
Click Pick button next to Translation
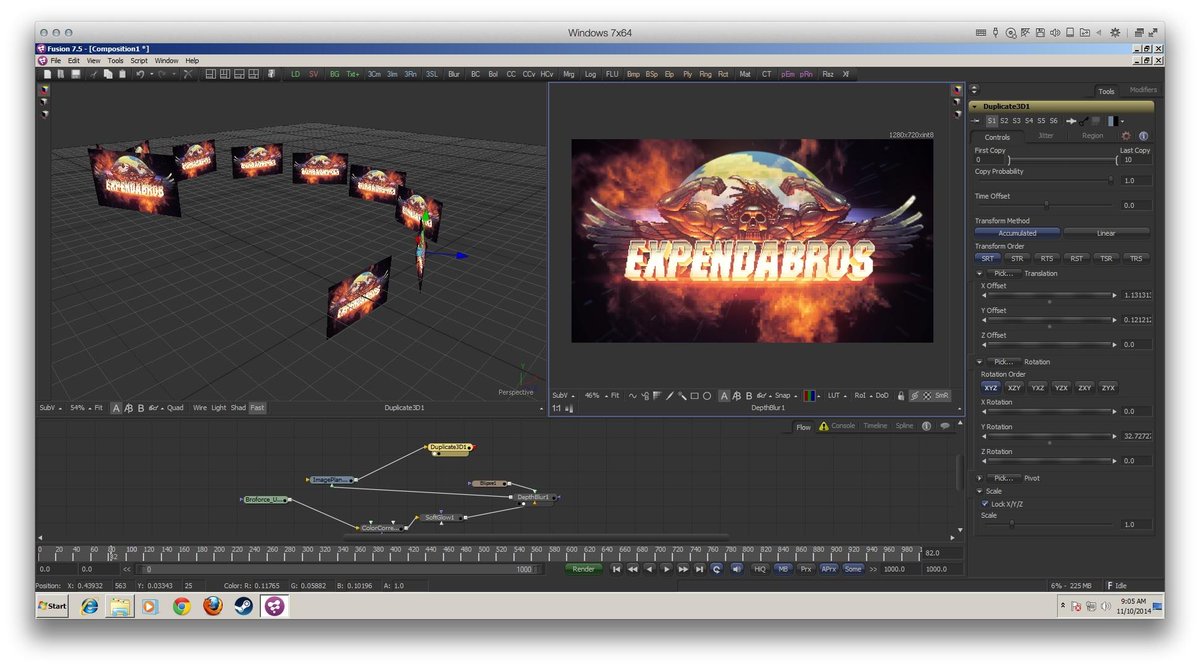click(x=1003, y=273)
